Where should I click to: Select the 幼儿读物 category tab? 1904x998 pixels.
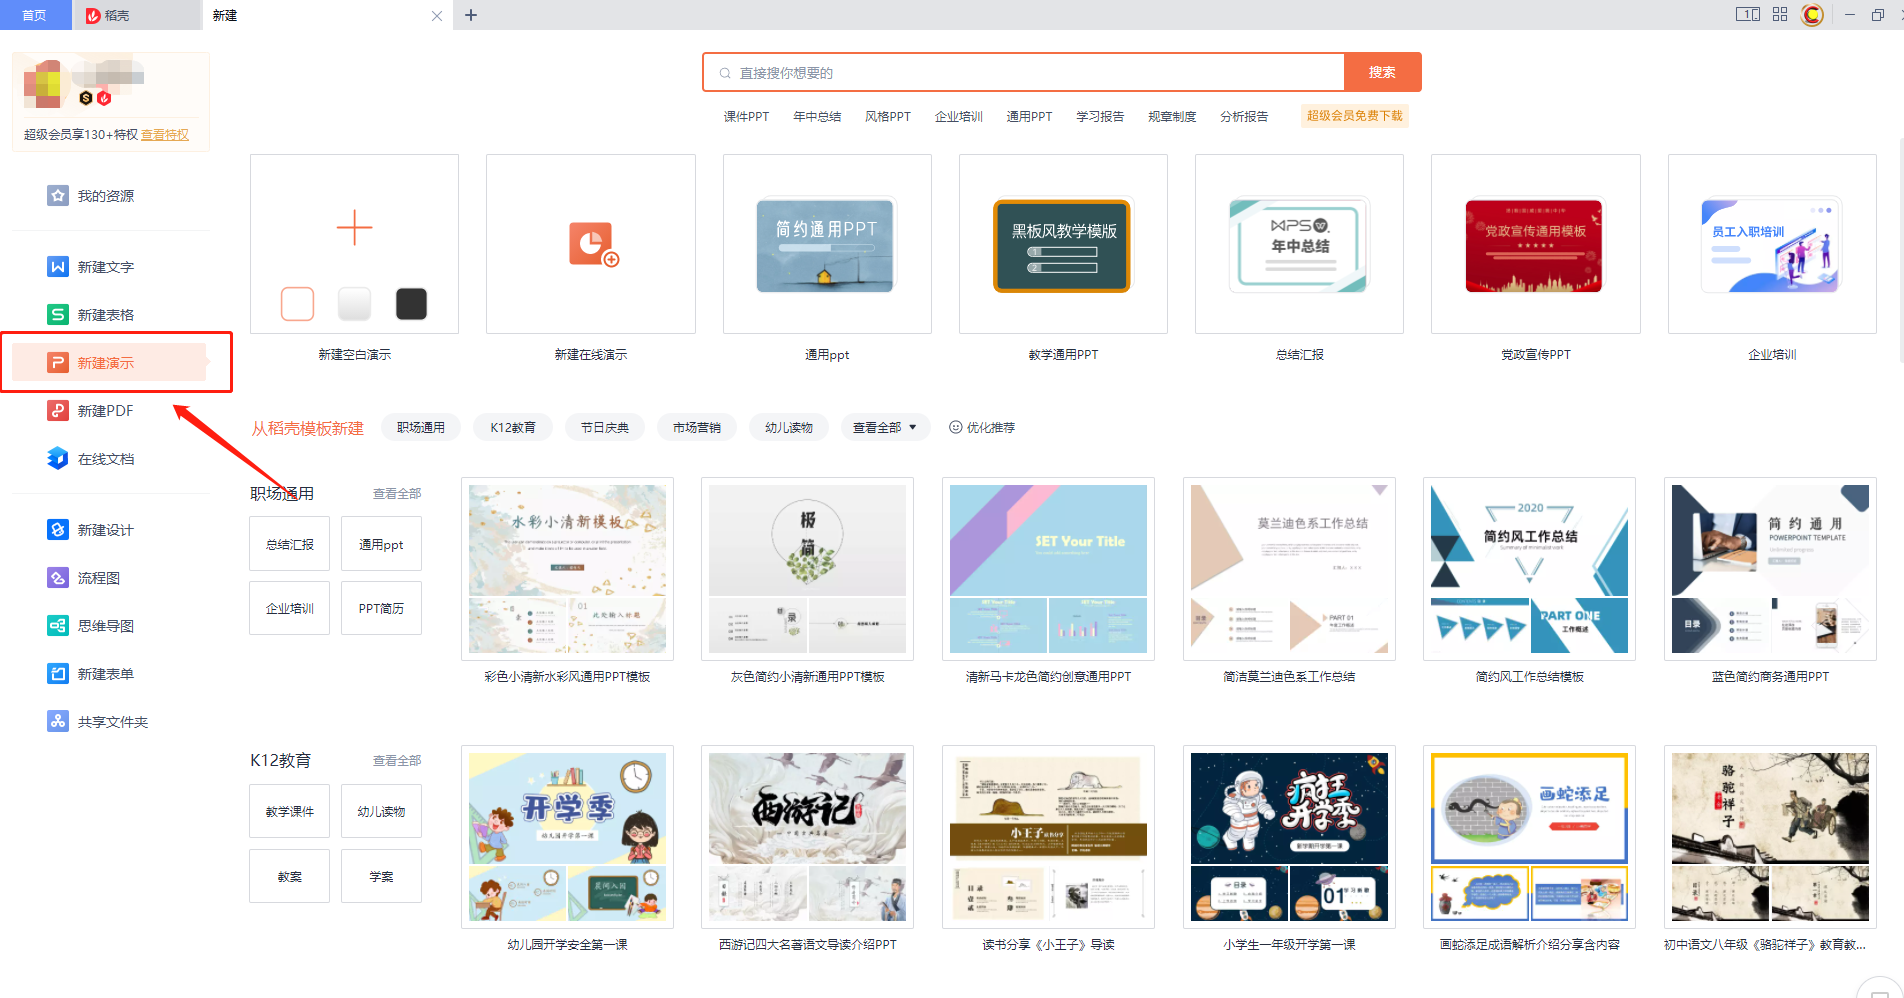(x=789, y=427)
